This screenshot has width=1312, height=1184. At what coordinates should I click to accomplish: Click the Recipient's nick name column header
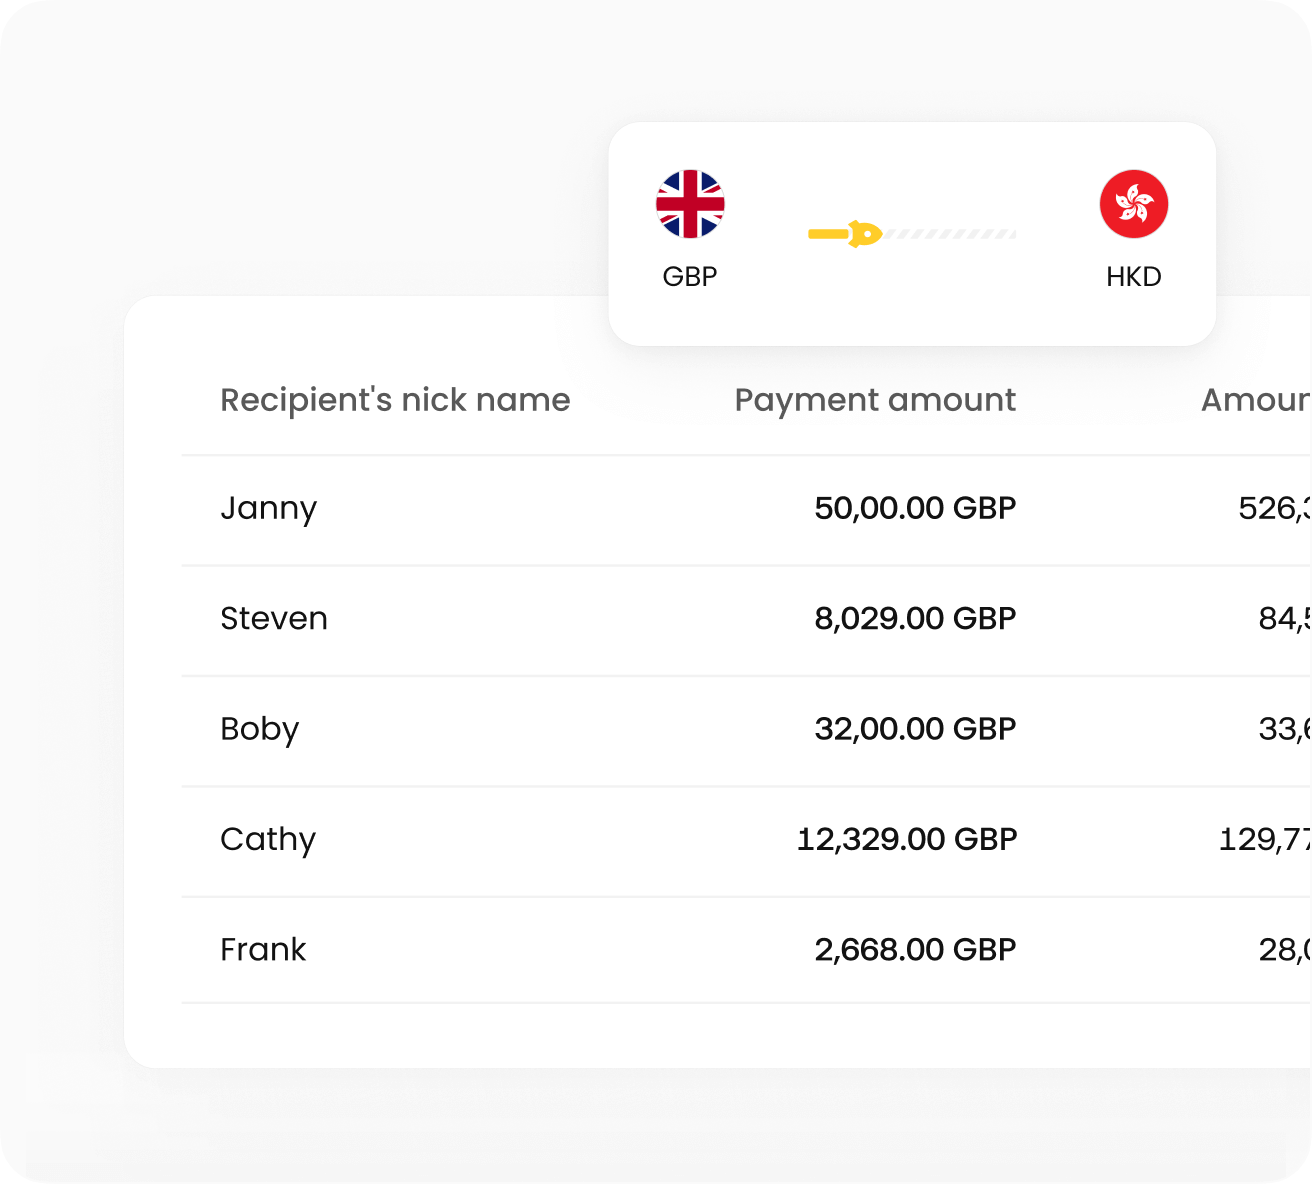tap(395, 400)
